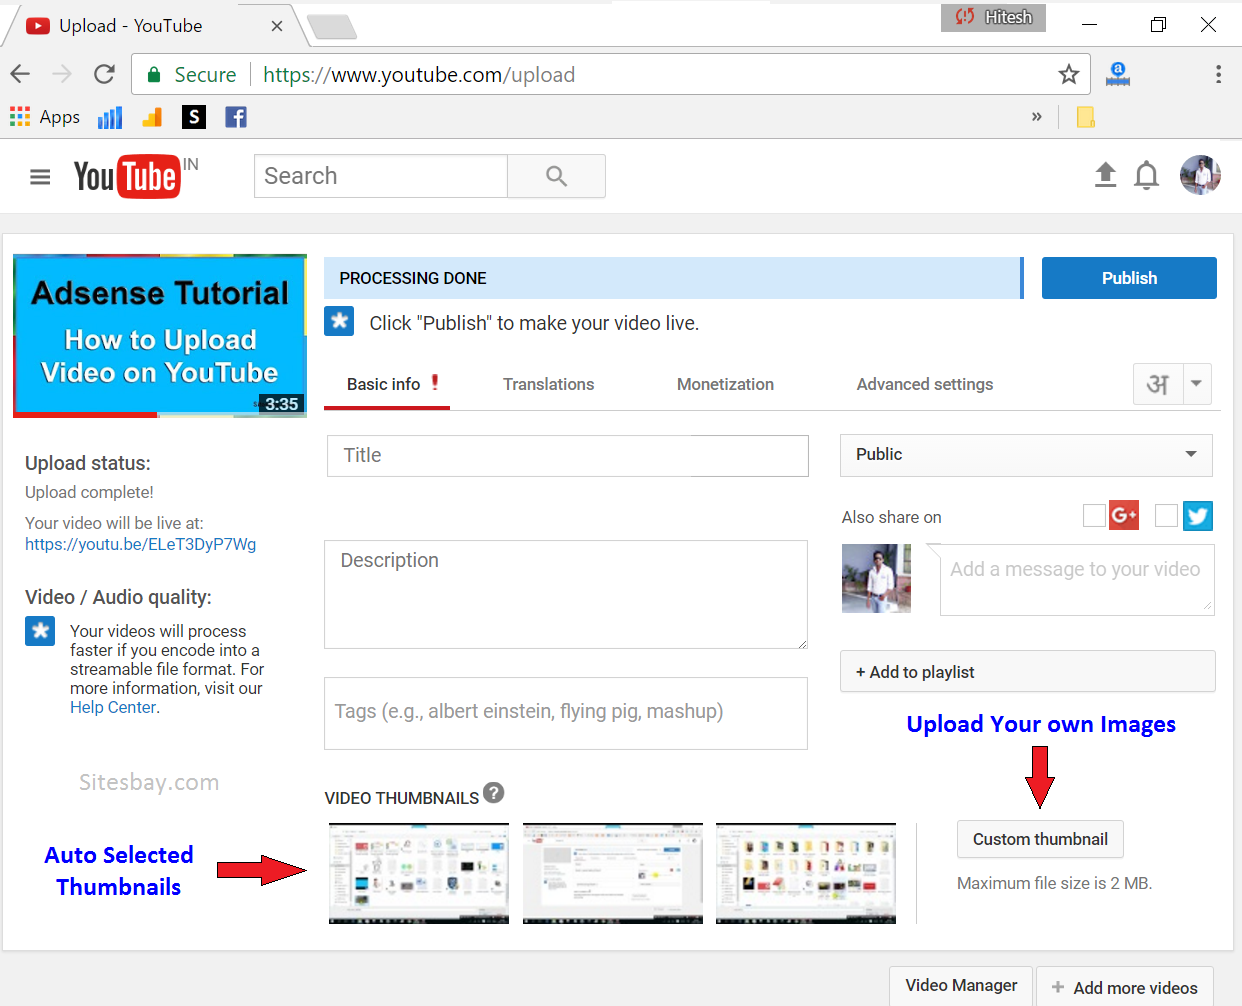Image resolution: width=1242 pixels, height=1006 pixels.
Task: Click into the Description text area
Action: tap(566, 595)
